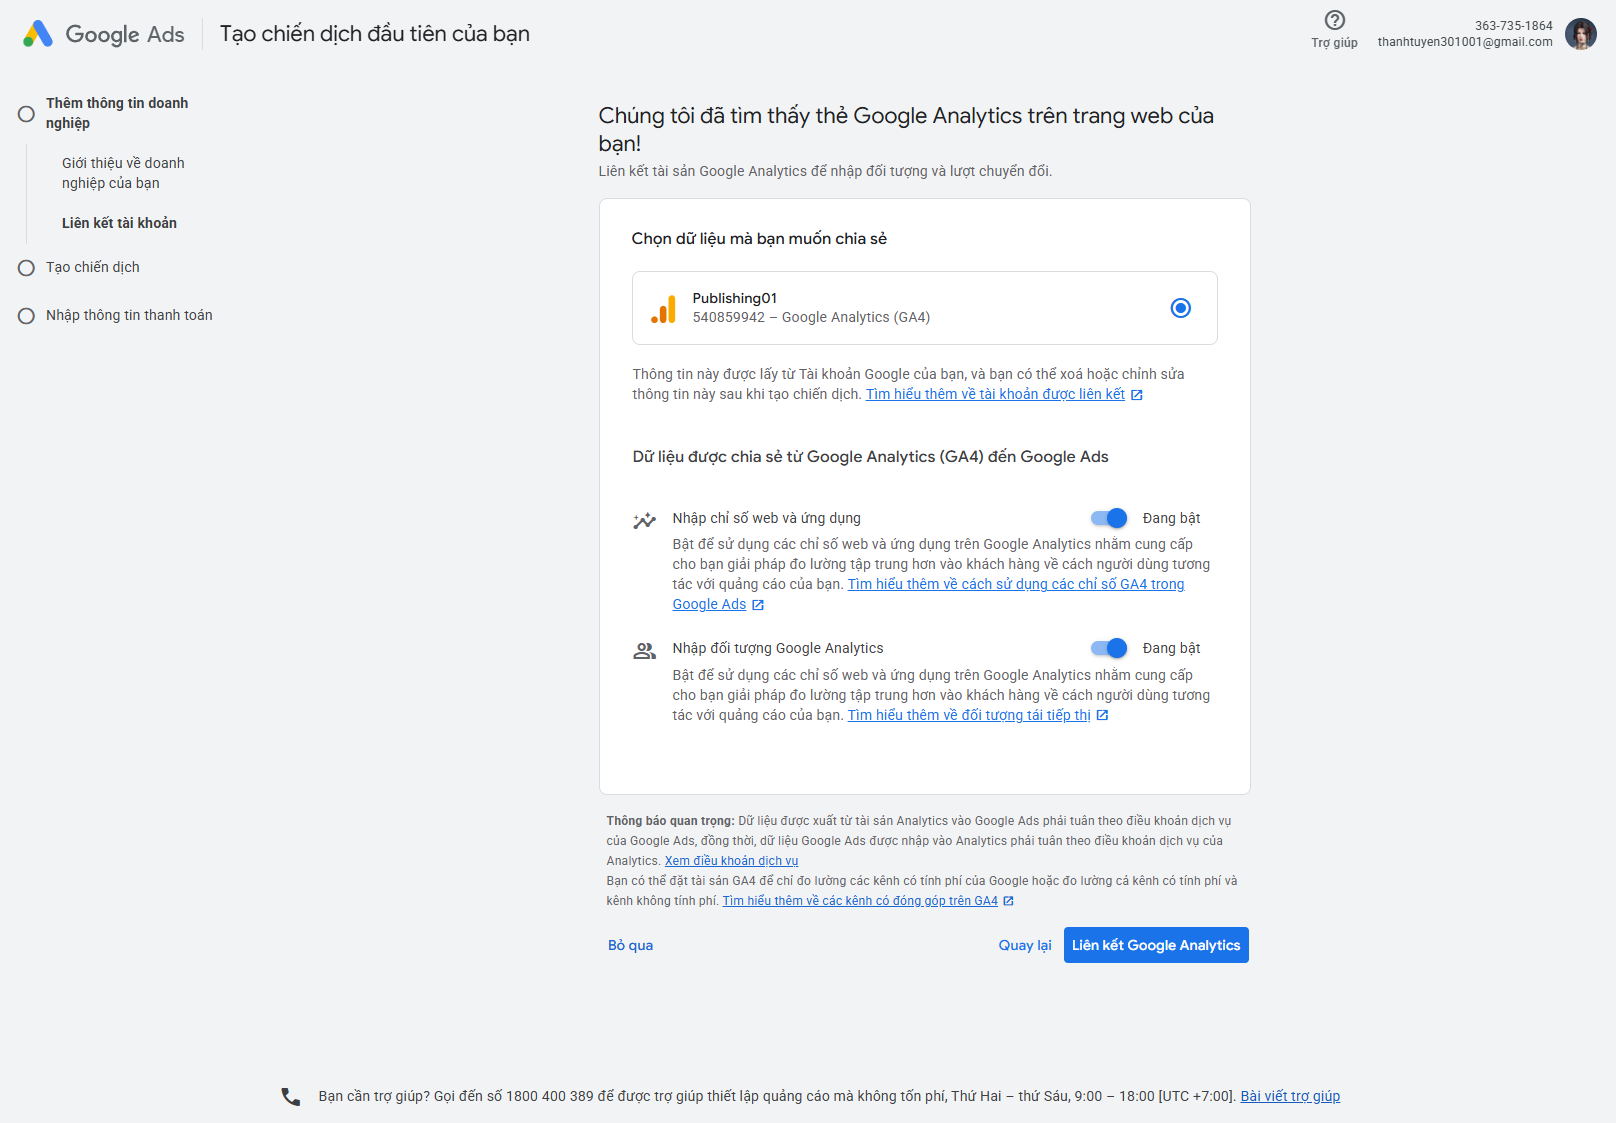Open 'Tìm hiểu thêm về tài khoản được liên kết' link

995,394
